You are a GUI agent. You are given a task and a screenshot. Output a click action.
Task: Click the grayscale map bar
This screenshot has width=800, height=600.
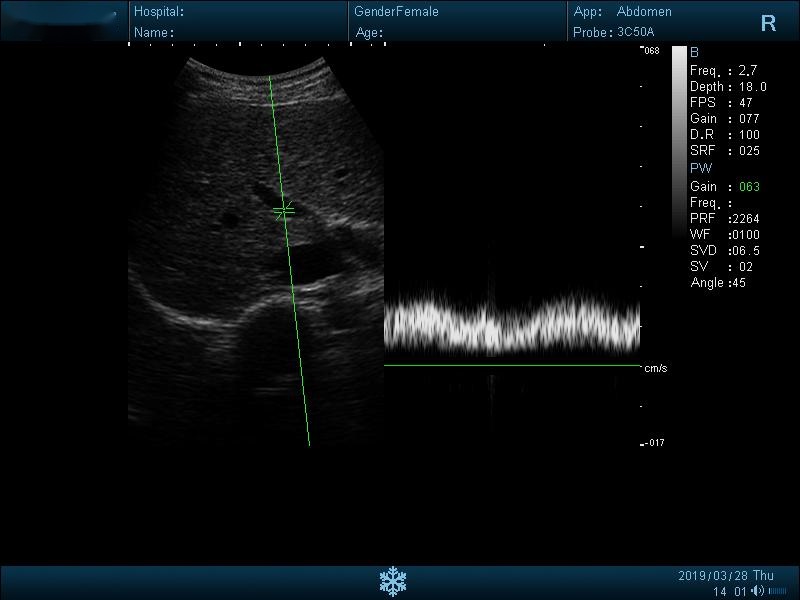679,140
